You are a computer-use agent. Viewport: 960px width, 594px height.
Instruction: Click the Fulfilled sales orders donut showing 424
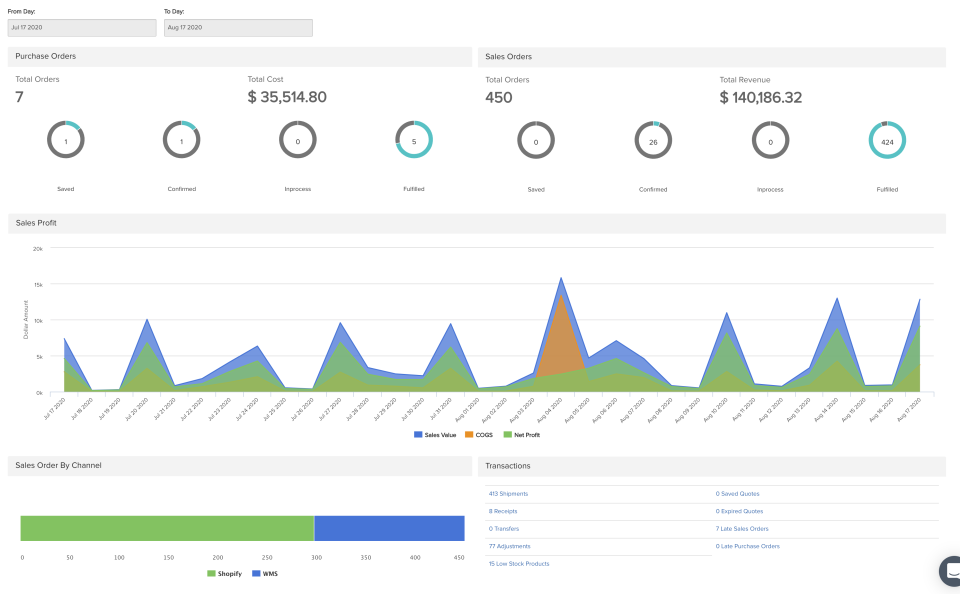coord(887,139)
